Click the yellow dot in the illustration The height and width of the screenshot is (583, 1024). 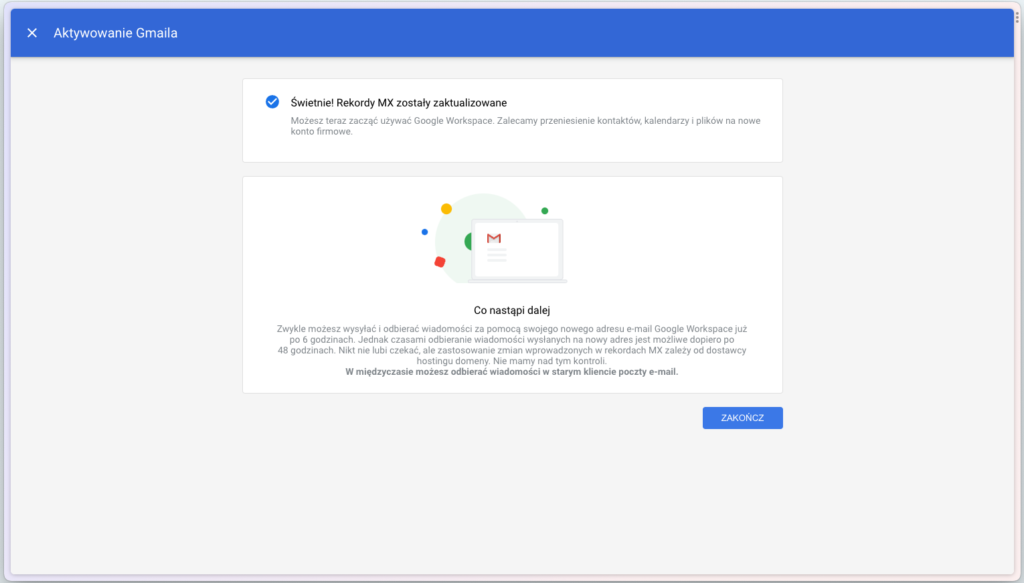(x=446, y=209)
